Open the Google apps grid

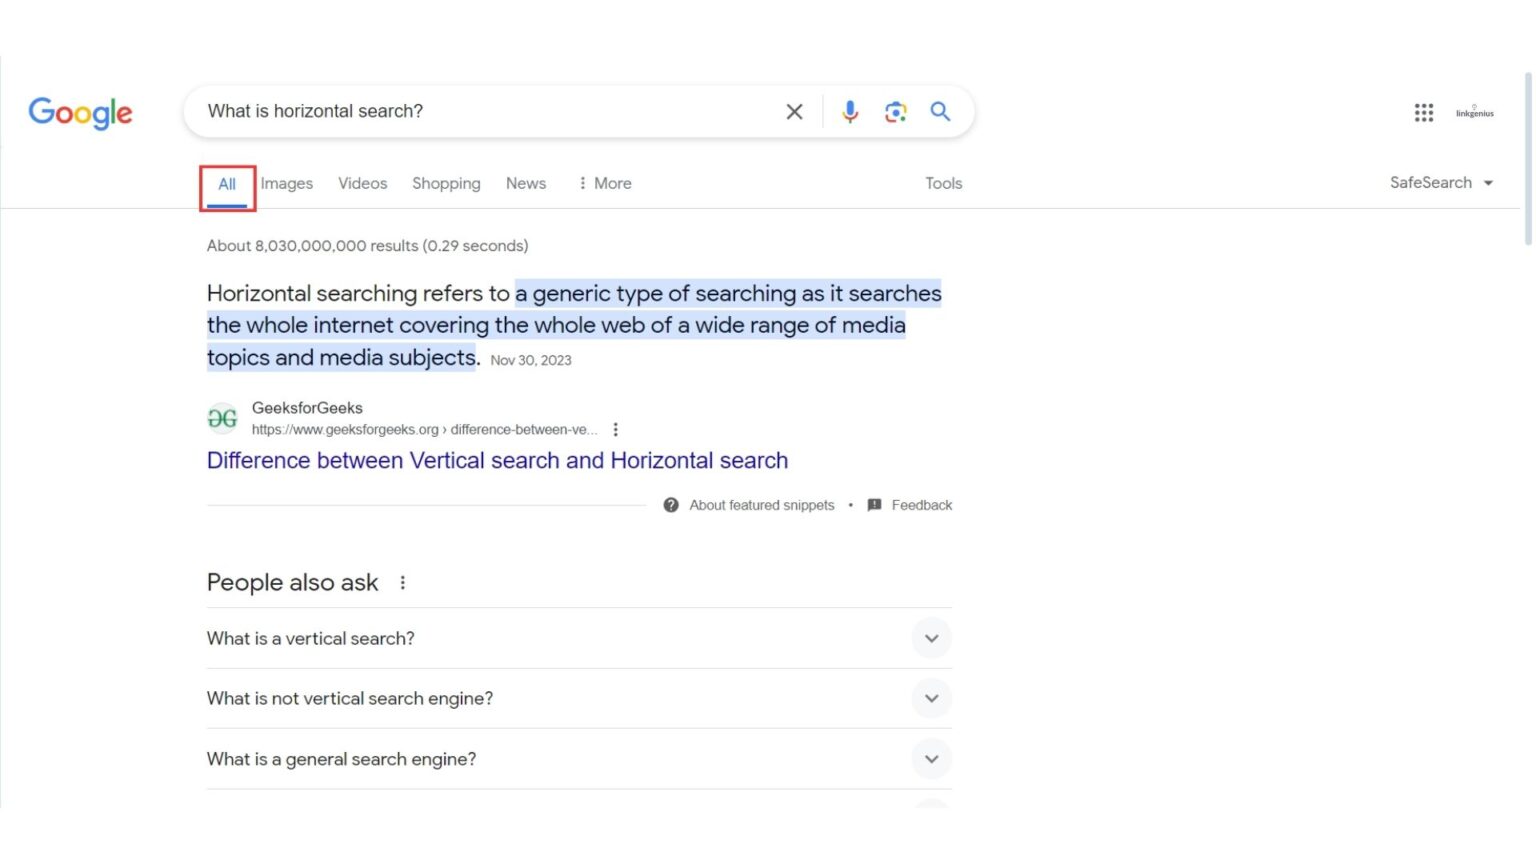(1423, 112)
